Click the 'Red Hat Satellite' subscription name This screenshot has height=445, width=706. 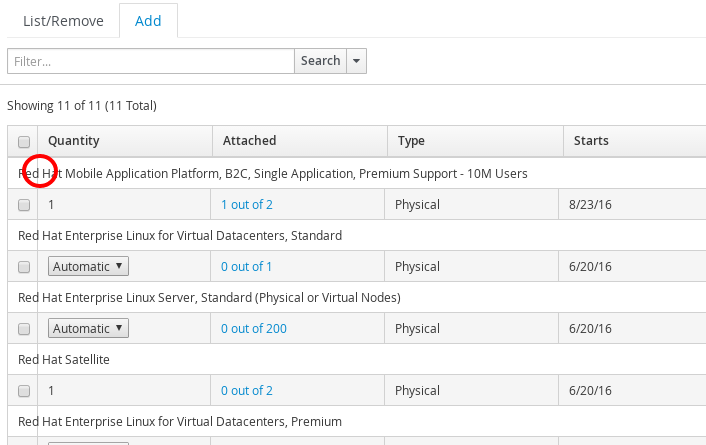click(x=64, y=359)
